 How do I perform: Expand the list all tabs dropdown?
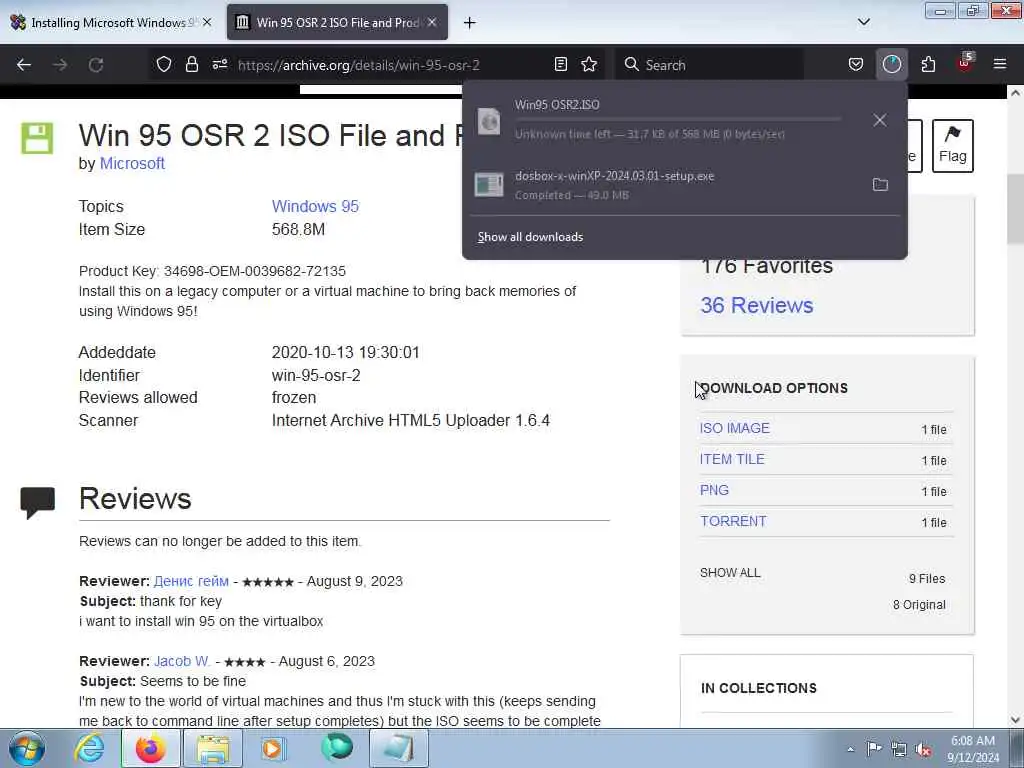point(863,22)
